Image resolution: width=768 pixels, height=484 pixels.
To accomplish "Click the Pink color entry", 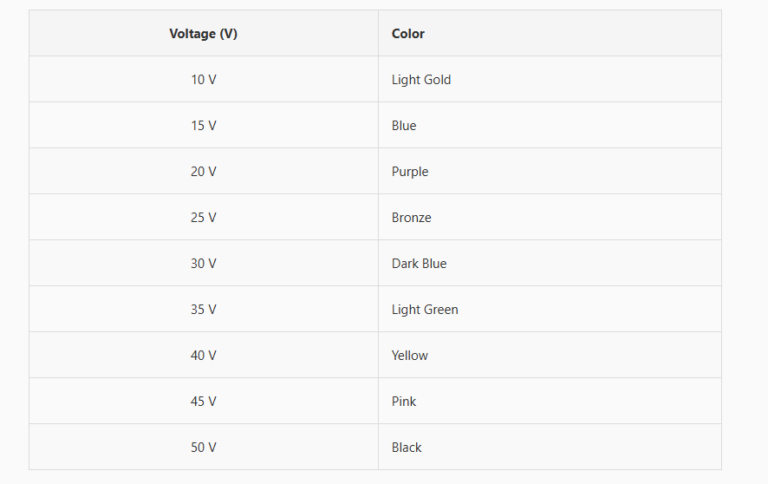I will [404, 402].
